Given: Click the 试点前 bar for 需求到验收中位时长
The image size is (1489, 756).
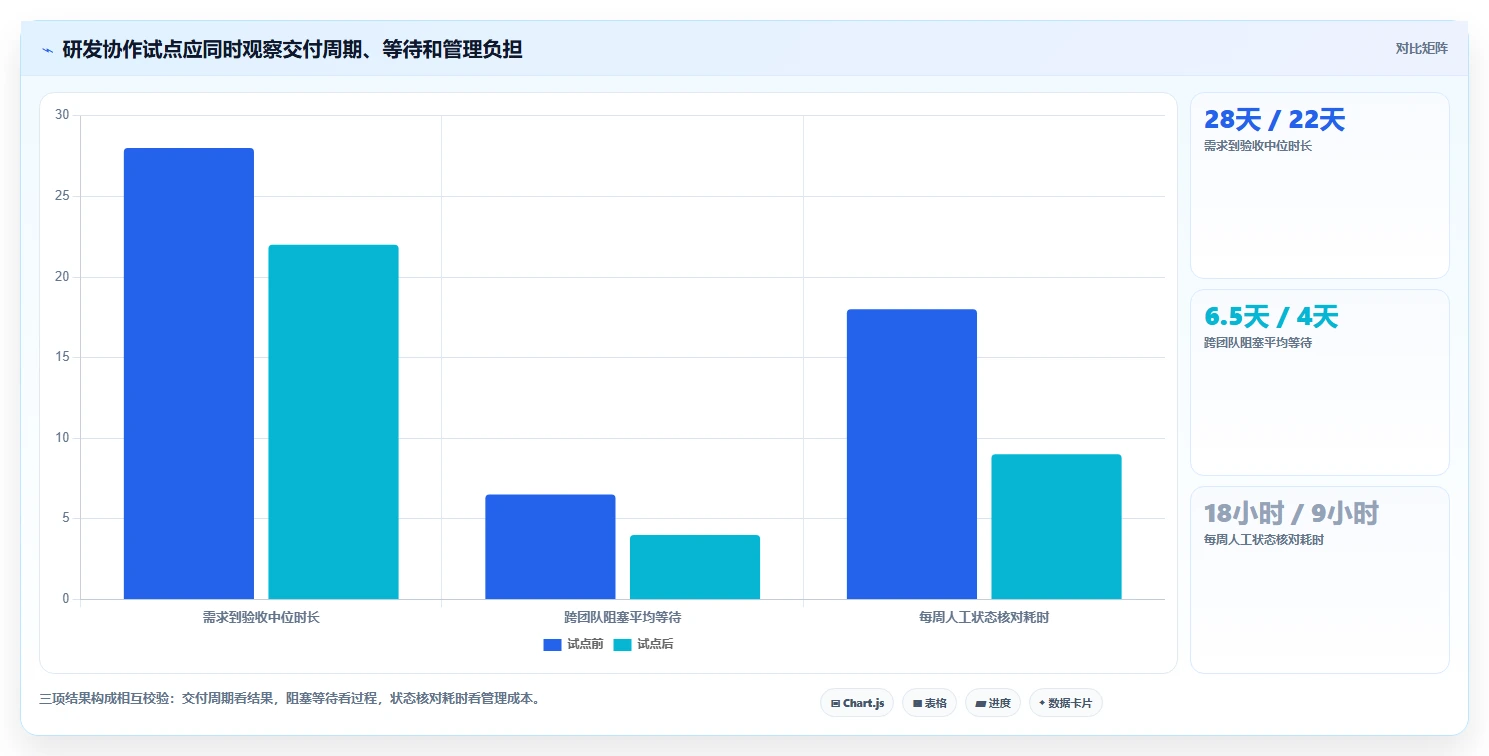Looking at the screenshot, I should [189, 374].
